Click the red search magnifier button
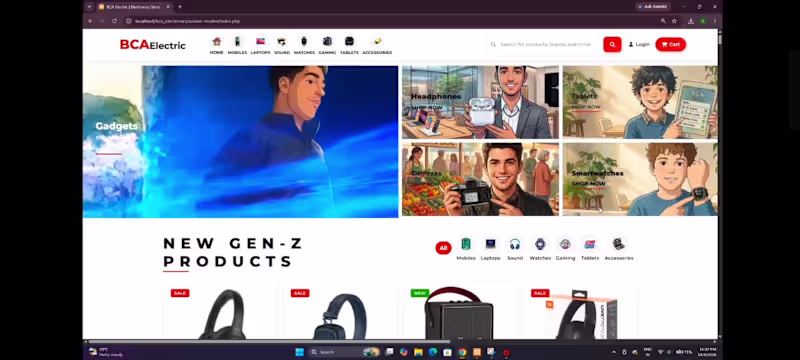The width and height of the screenshot is (800, 360). (612, 44)
